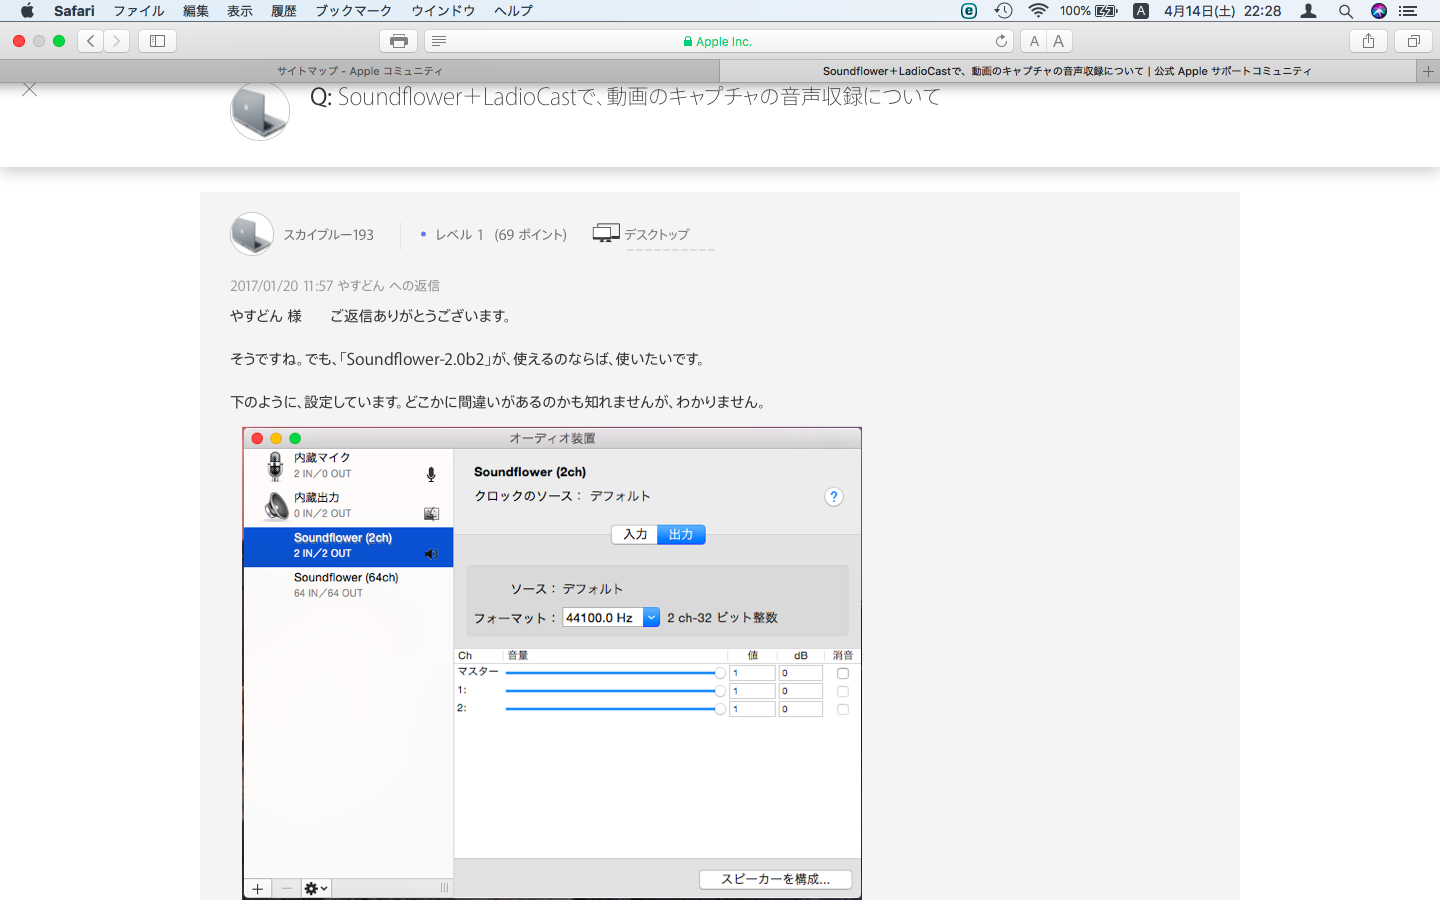1440x900 pixels.
Task: Expand the gear action menu in device list
Action: click(x=316, y=888)
